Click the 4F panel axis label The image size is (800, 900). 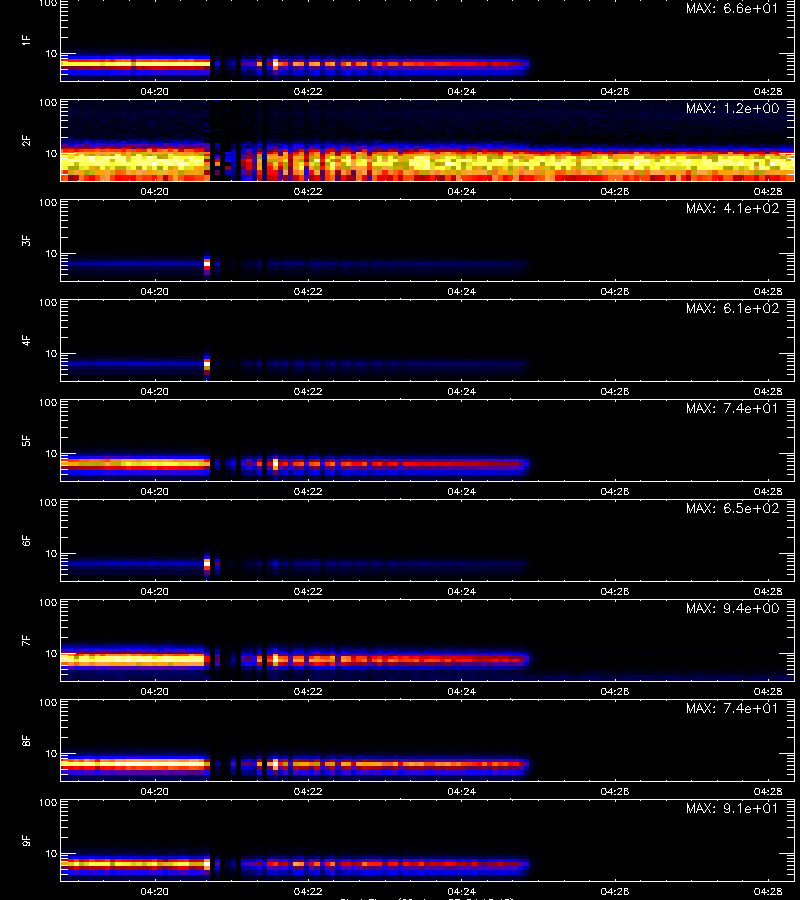coord(26,340)
